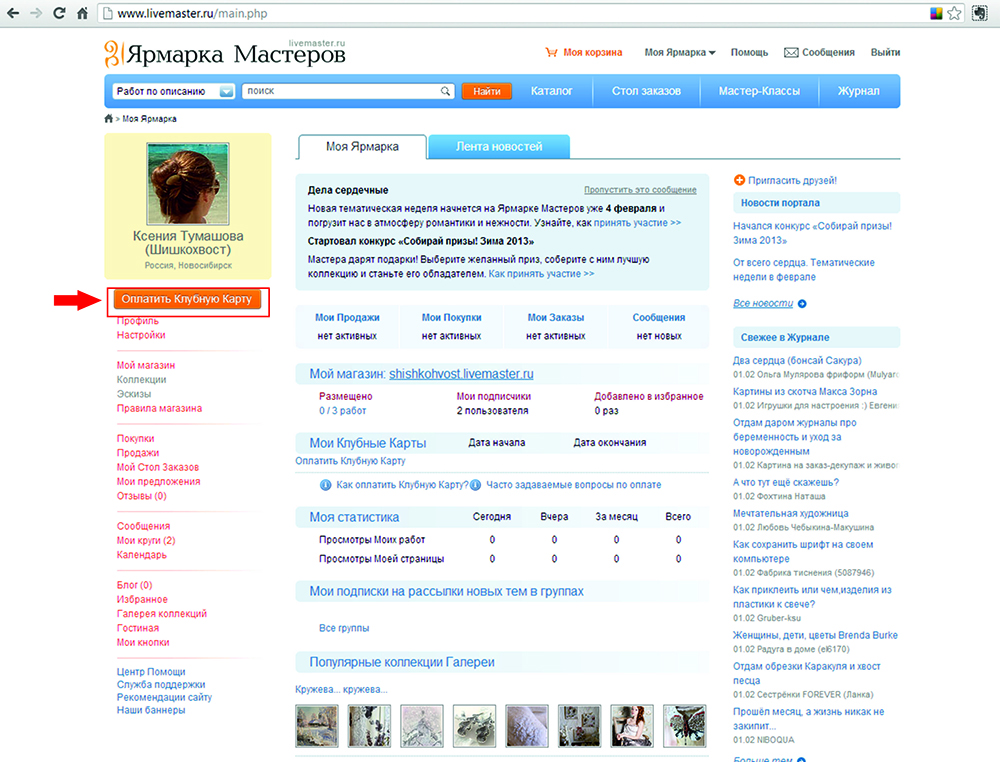Open Кружева... кружева... collection link

[341, 690]
